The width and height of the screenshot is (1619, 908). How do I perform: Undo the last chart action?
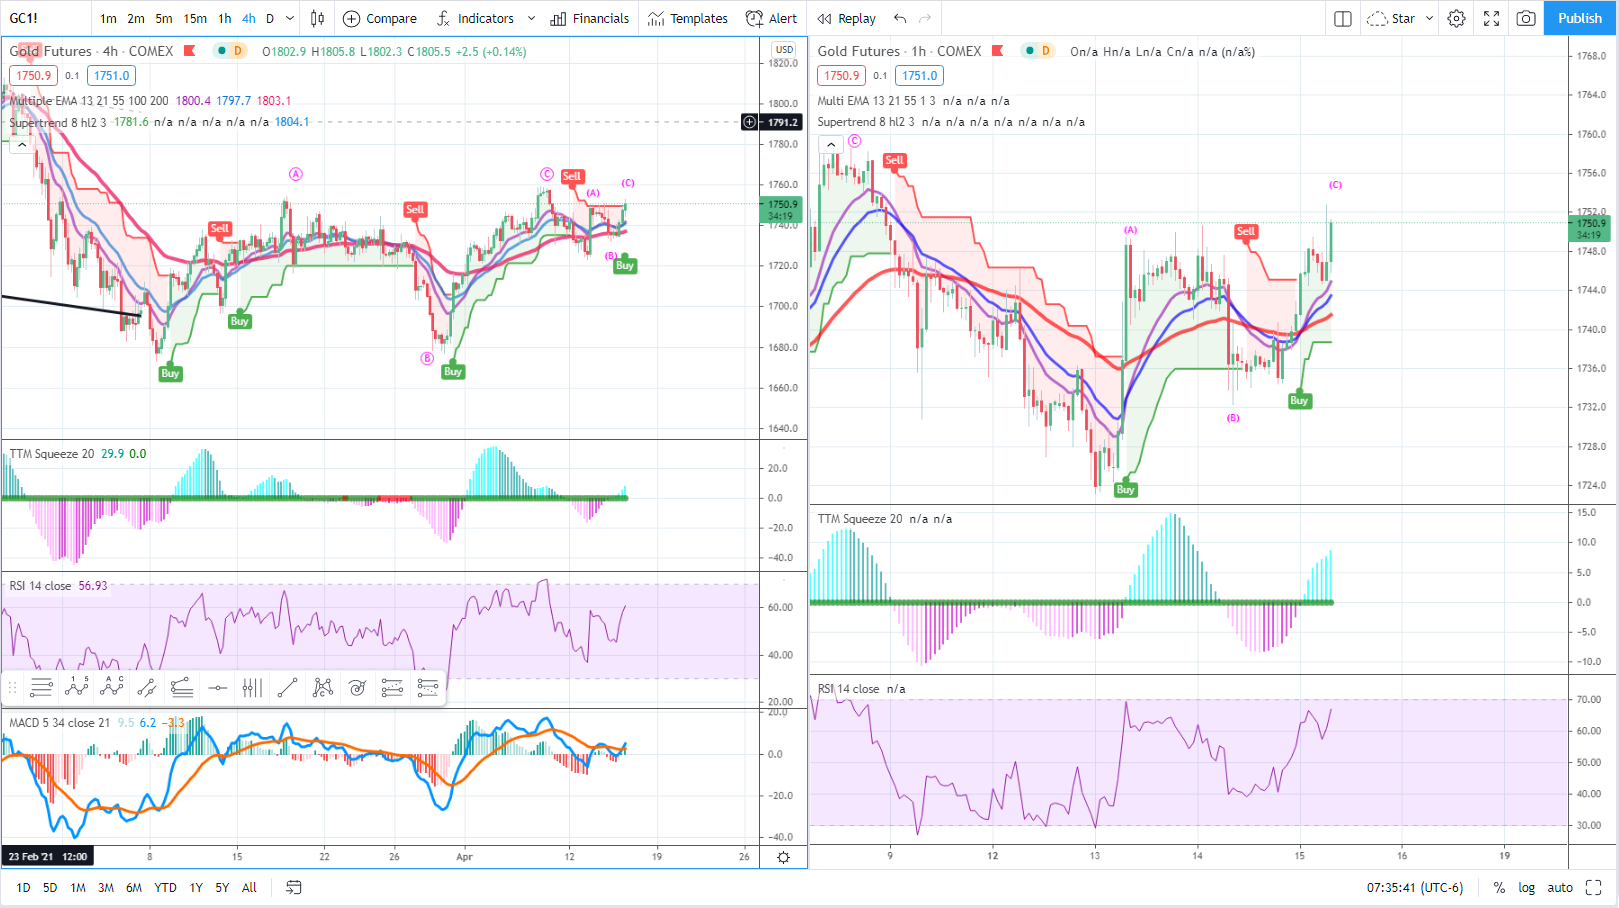pyautogui.click(x=900, y=18)
